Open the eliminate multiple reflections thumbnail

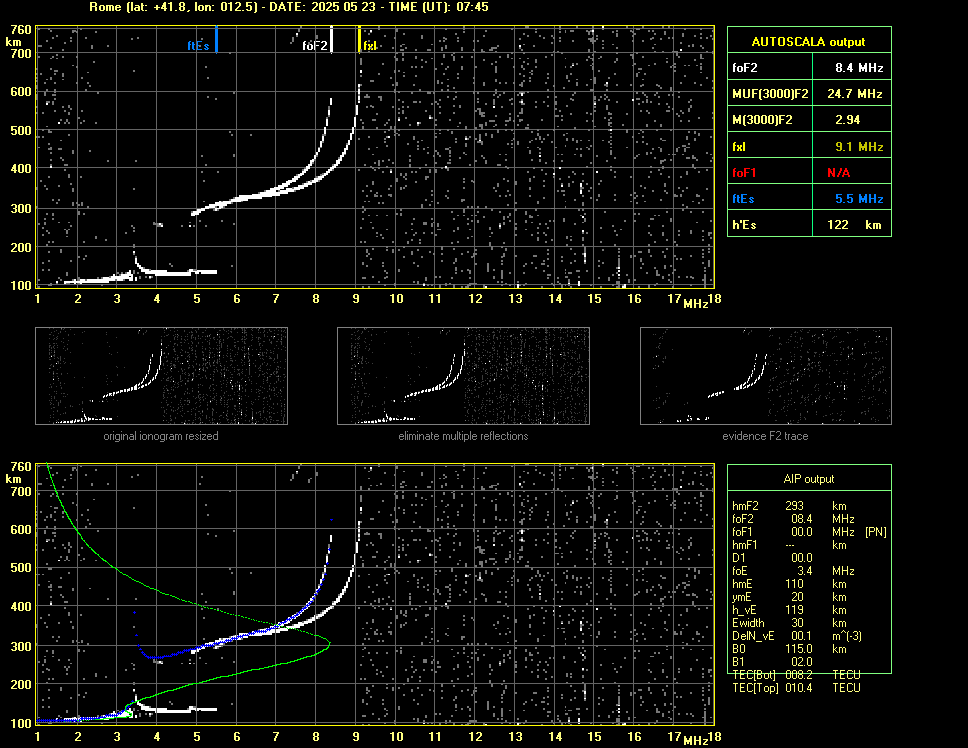[463, 376]
